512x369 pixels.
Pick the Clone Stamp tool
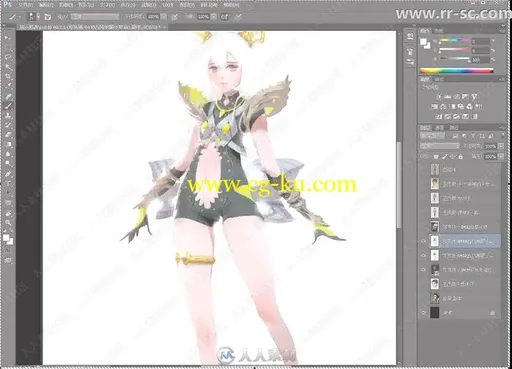click(x=8, y=116)
